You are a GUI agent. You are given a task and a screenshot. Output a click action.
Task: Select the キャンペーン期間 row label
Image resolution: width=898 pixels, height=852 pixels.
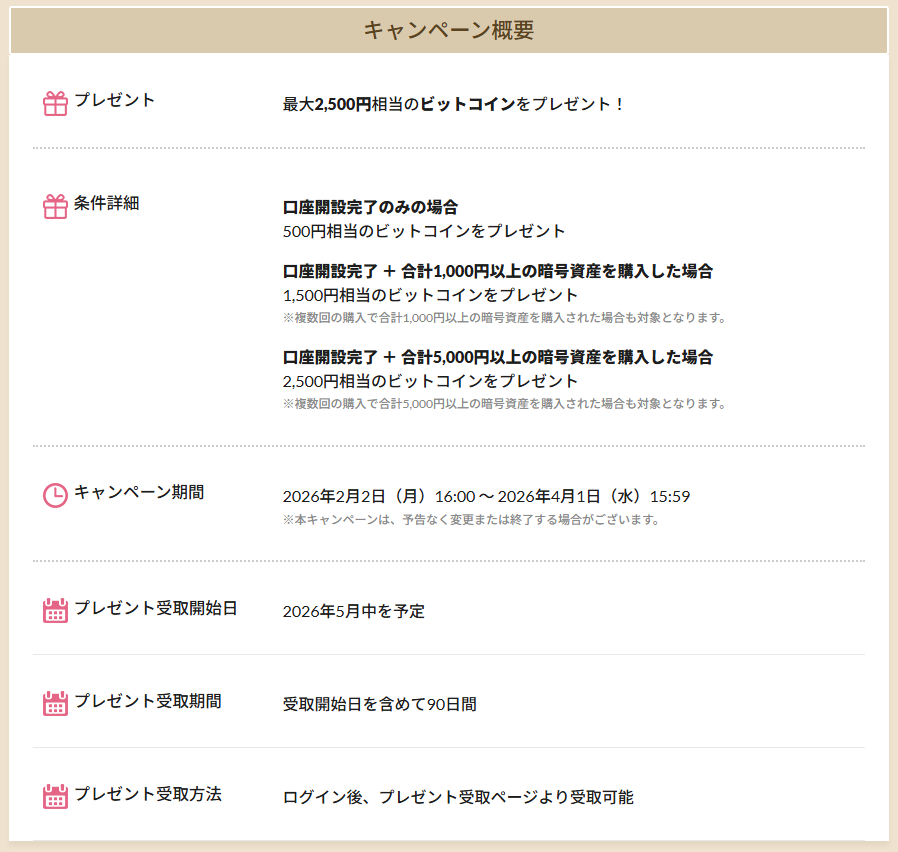coord(138,492)
